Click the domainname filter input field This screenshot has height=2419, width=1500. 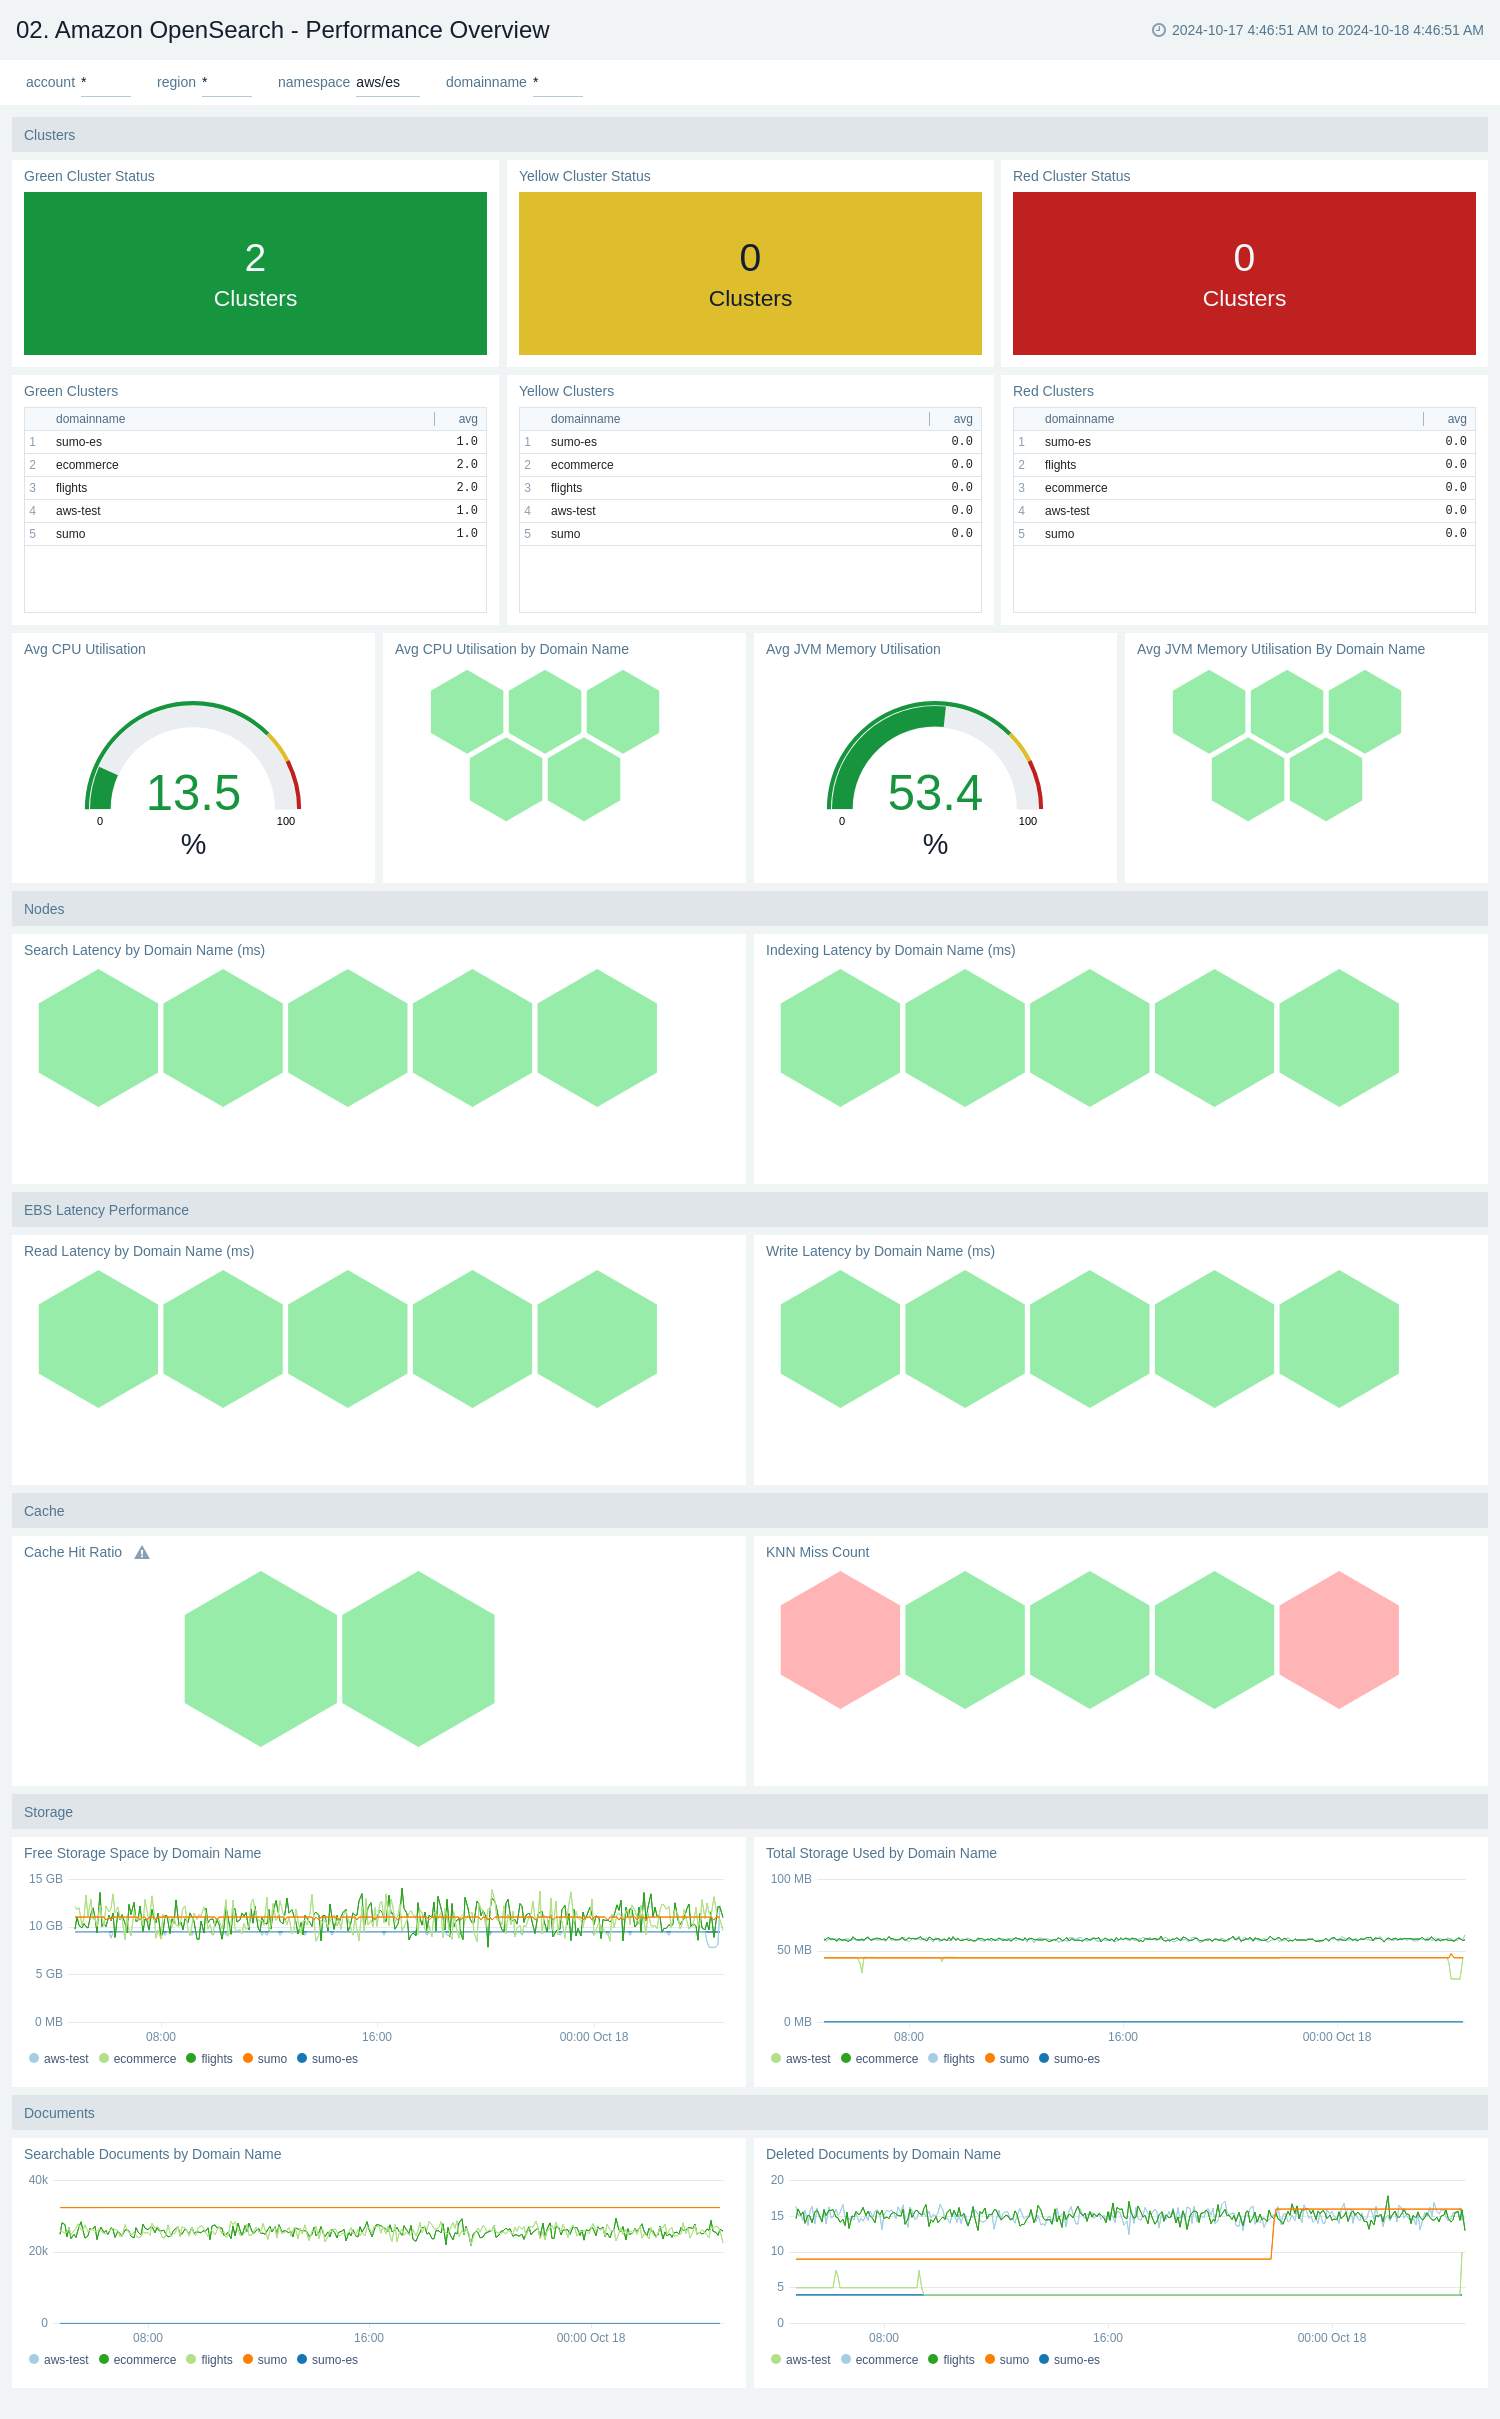[x=557, y=83]
